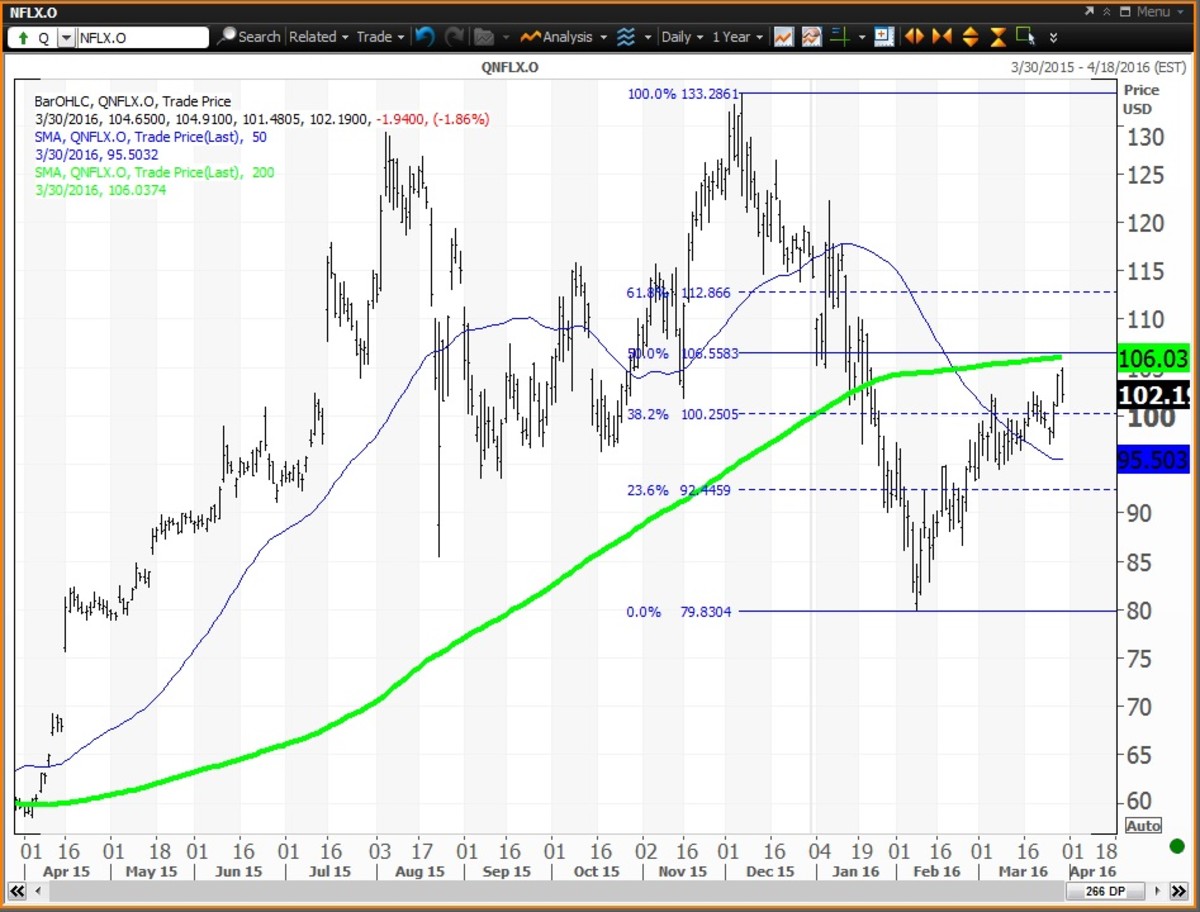Screen dimensions: 1200x912
Task: Click the horizontal expand orange arrows icon
Action: [x=914, y=37]
